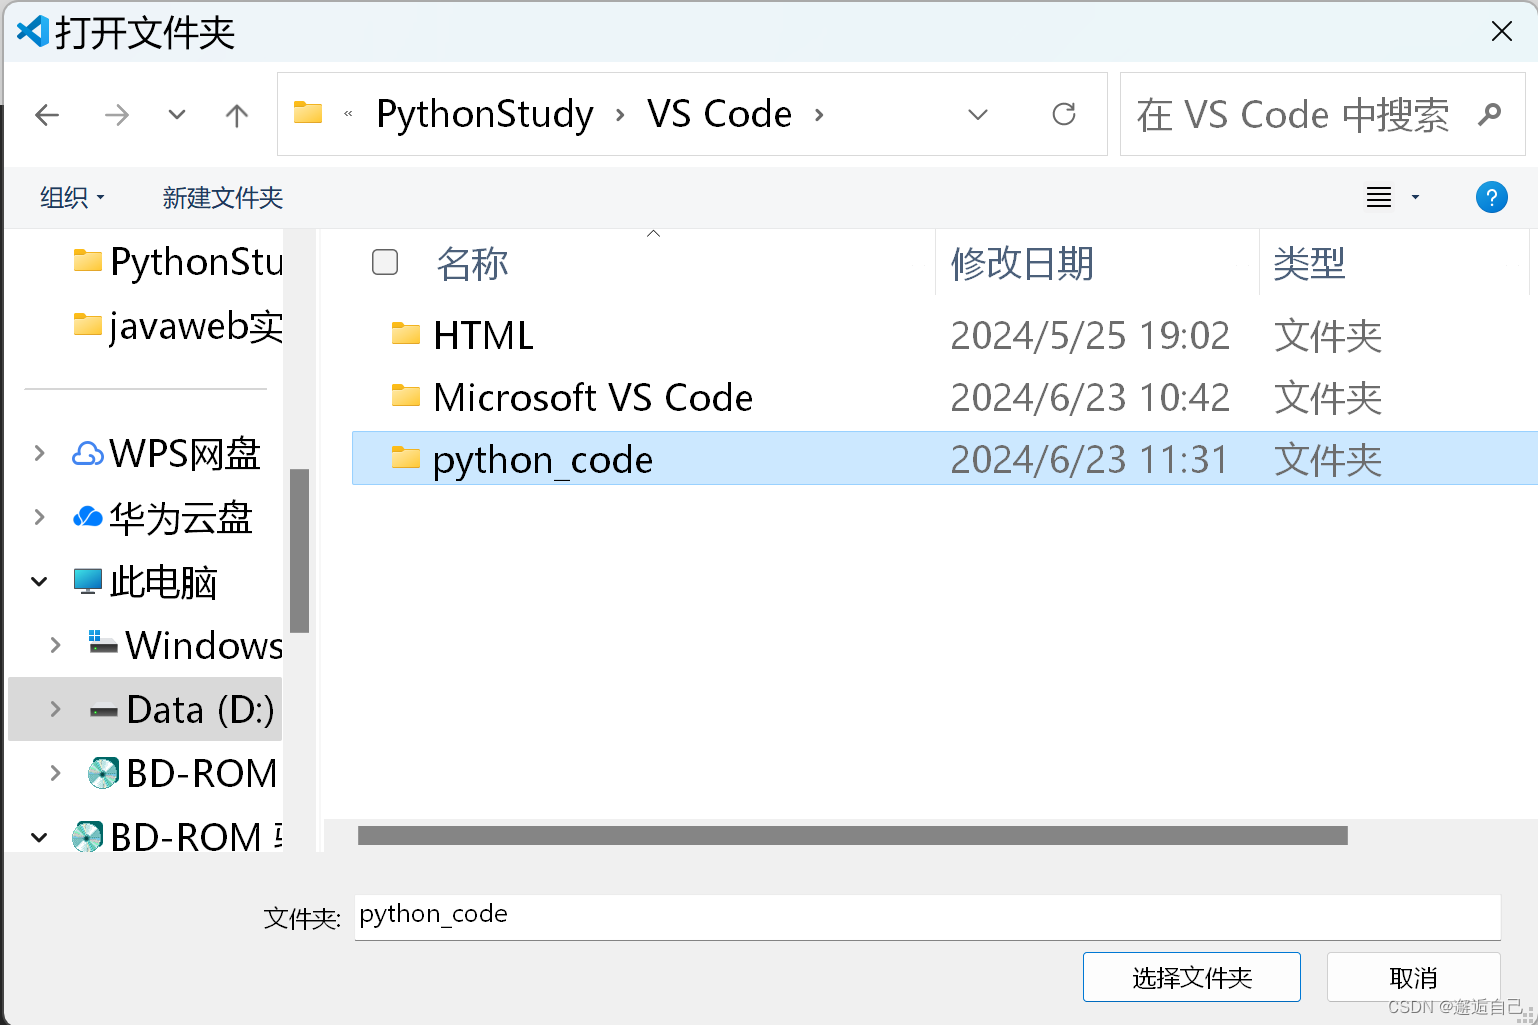Sort by 类型 column header
Image resolution: width=1538 pixels, height=1025 pixels.
(x=1309, y=264)
